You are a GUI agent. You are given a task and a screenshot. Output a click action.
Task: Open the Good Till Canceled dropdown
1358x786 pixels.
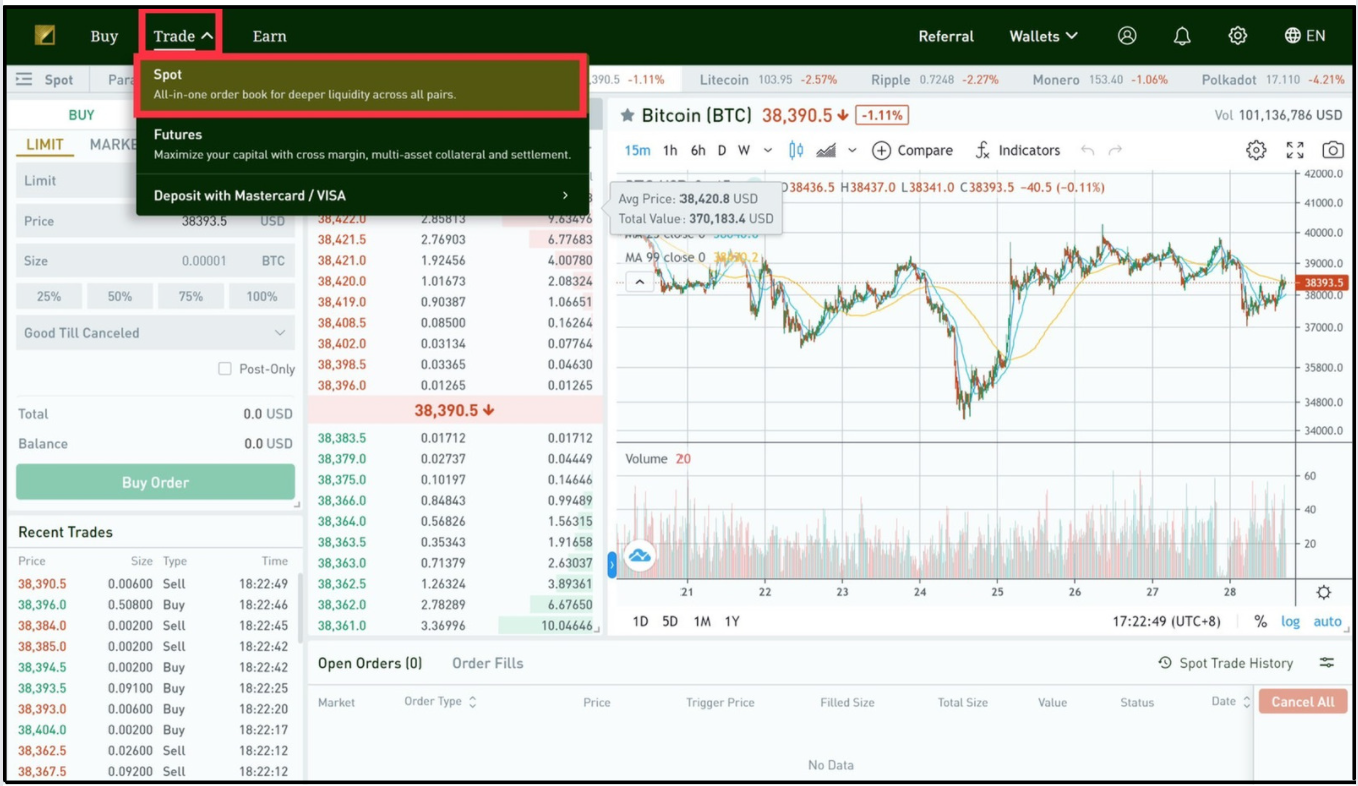click(x=155, y=333)
